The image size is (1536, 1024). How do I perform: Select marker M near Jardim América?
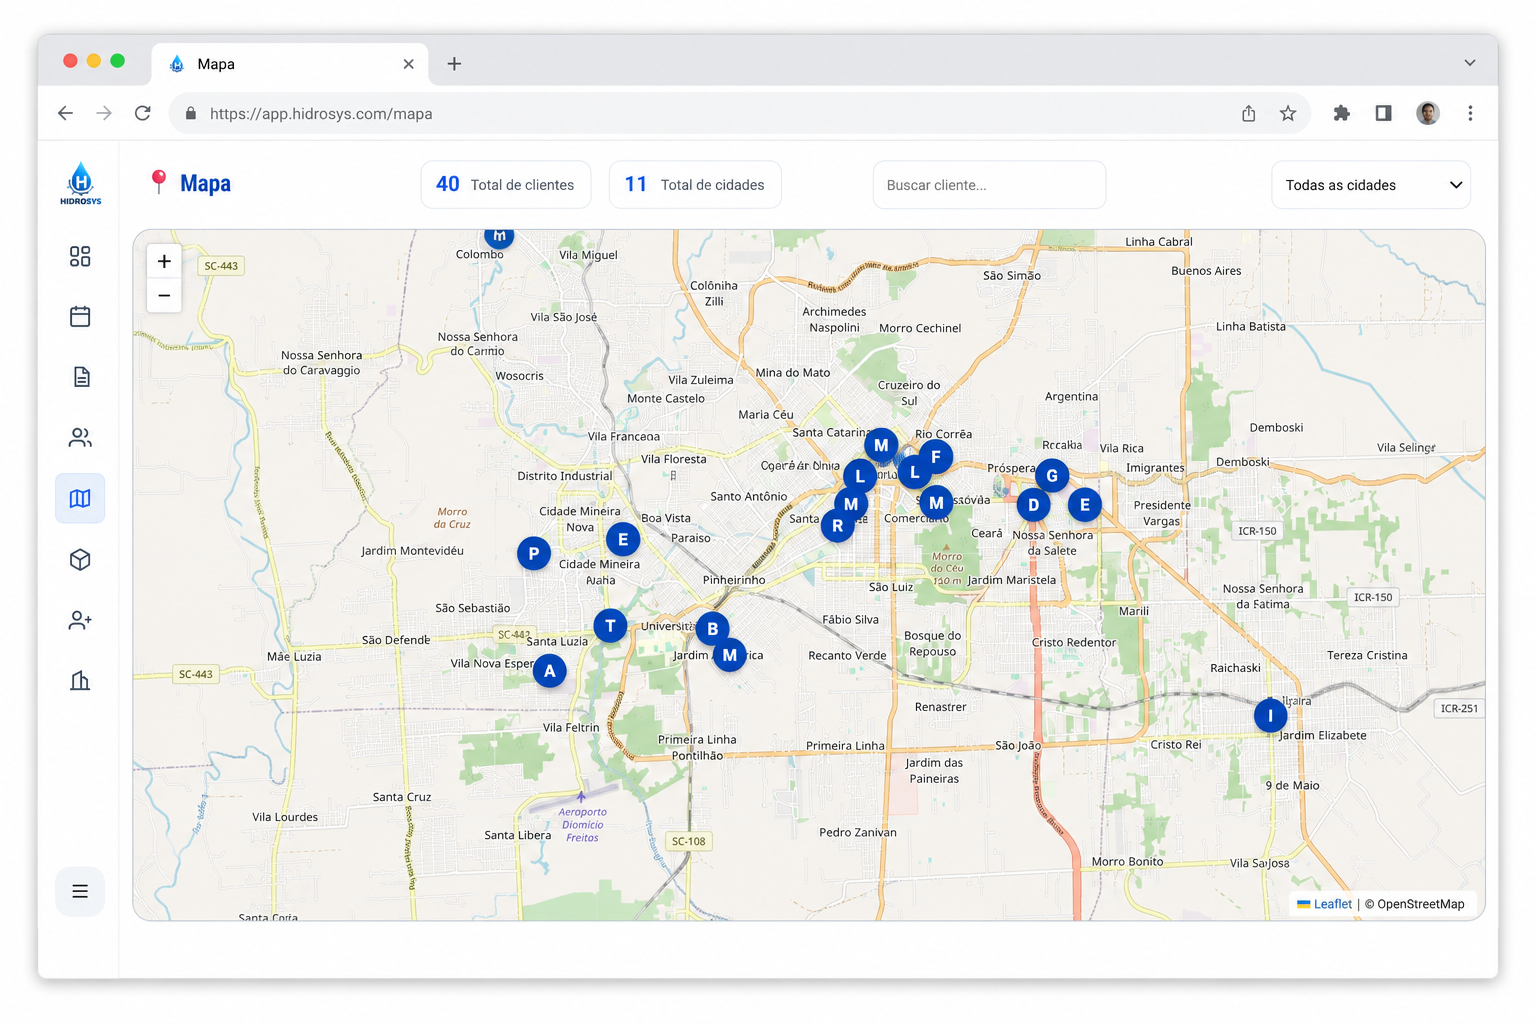click(729, 655)
